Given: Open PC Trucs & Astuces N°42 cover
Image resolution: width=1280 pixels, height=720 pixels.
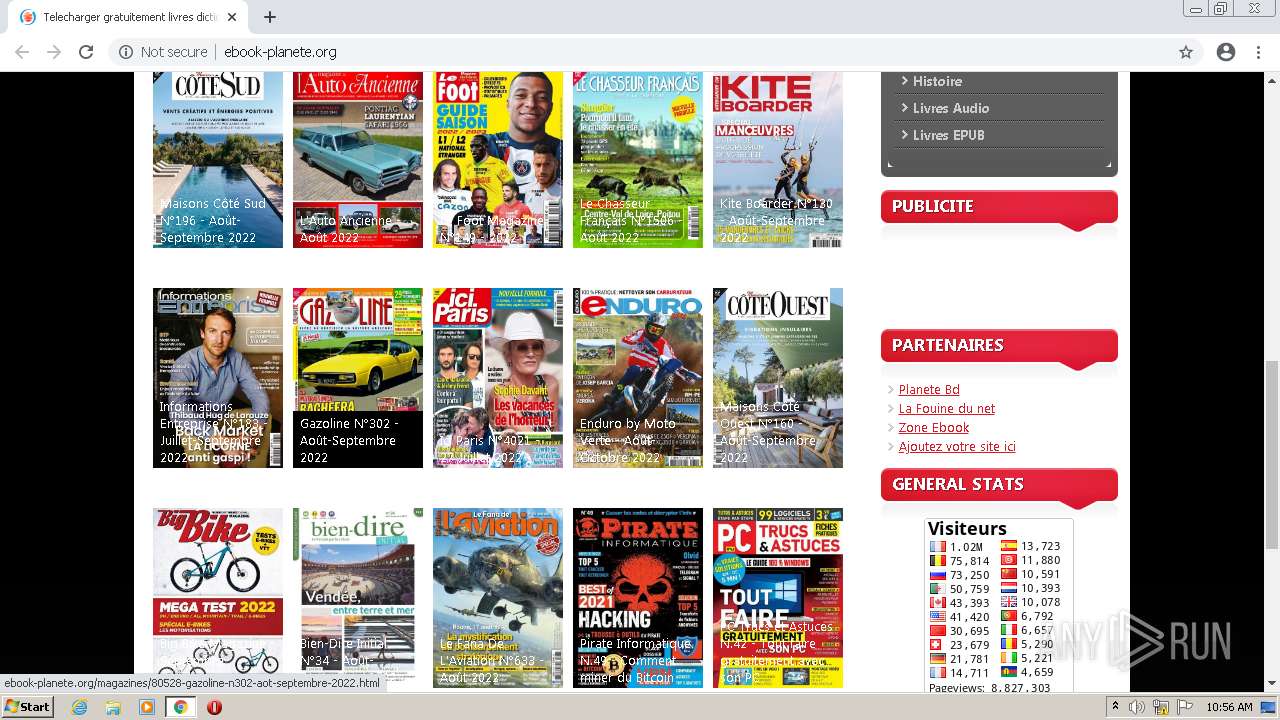Looking at the screenshot, I should coord(778,598).
